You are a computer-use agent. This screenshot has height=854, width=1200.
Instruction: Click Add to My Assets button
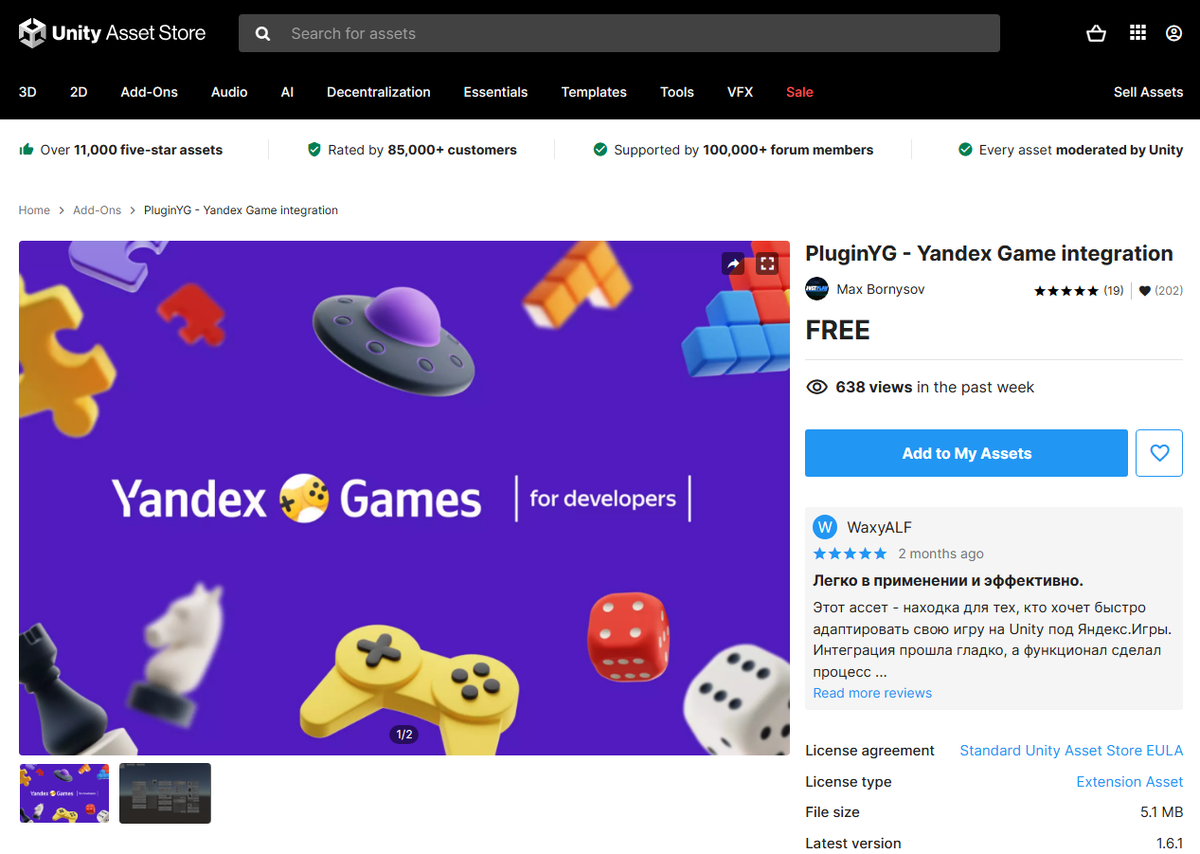click(x=966, y=453)
